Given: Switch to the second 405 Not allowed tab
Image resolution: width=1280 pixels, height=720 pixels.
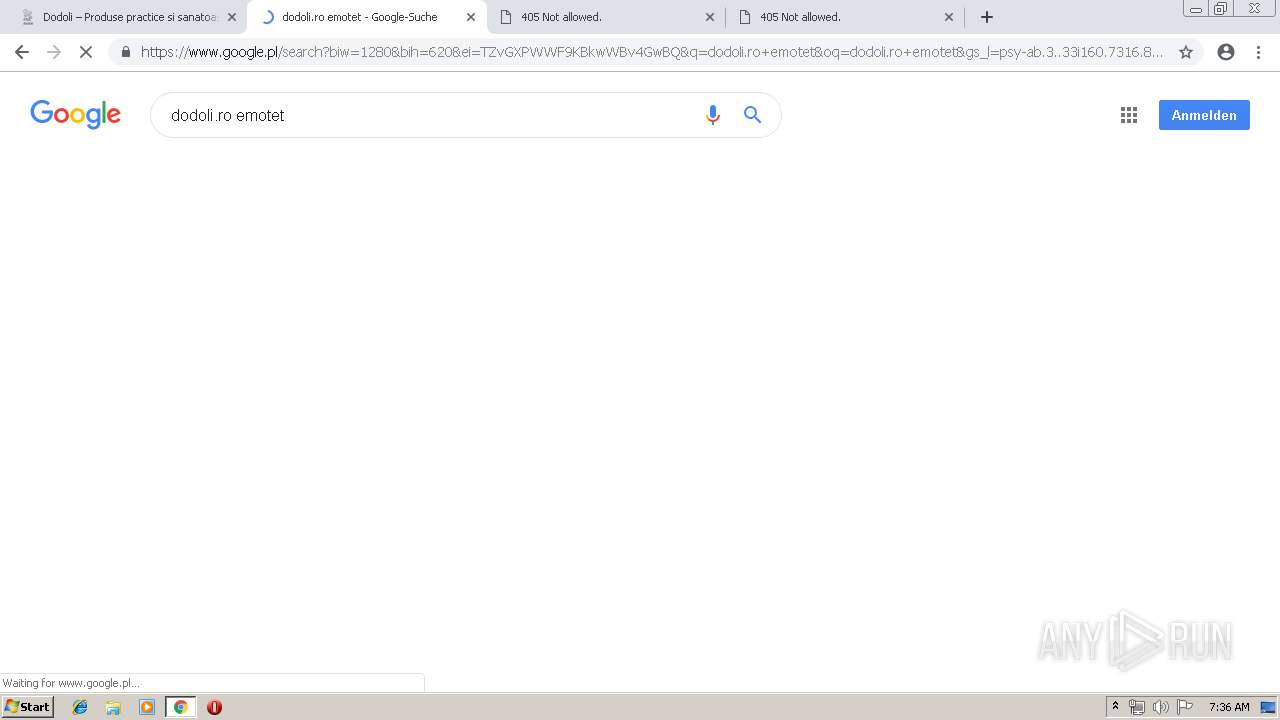Looking at the screenshot, I should click(843, 17).
